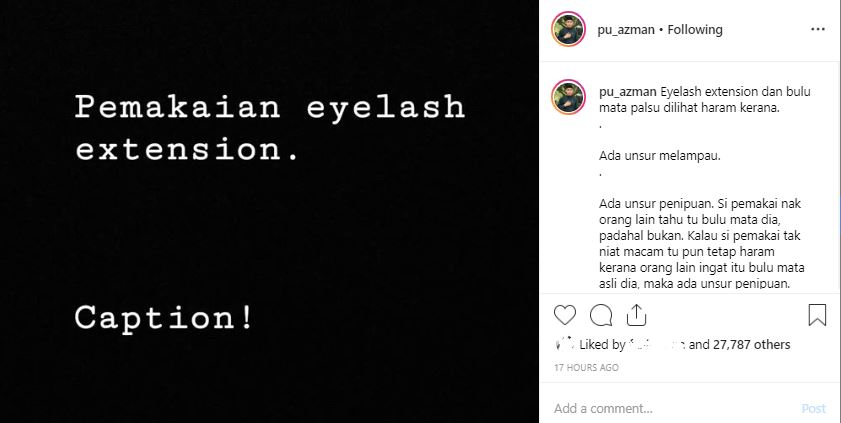The height and width of the screenshot is (423, 841).
Task: Open comments via the speech bubble icon
Action: (601, 316)
